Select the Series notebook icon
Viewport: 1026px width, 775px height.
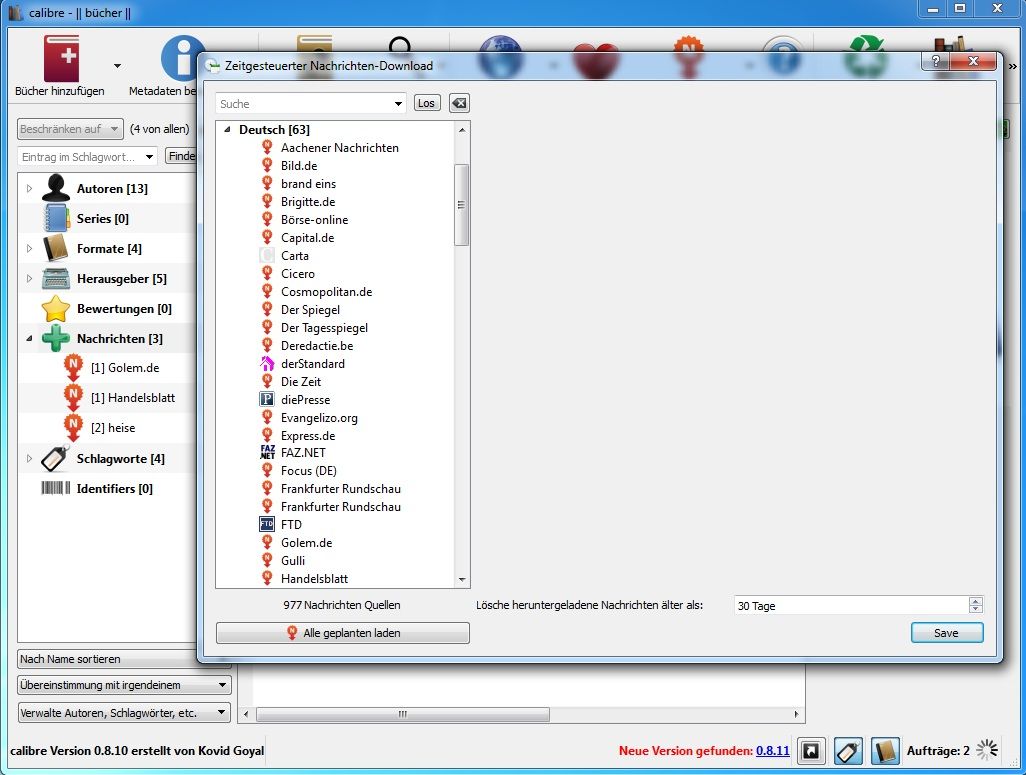pyautogui.click(x=56, y=219)
